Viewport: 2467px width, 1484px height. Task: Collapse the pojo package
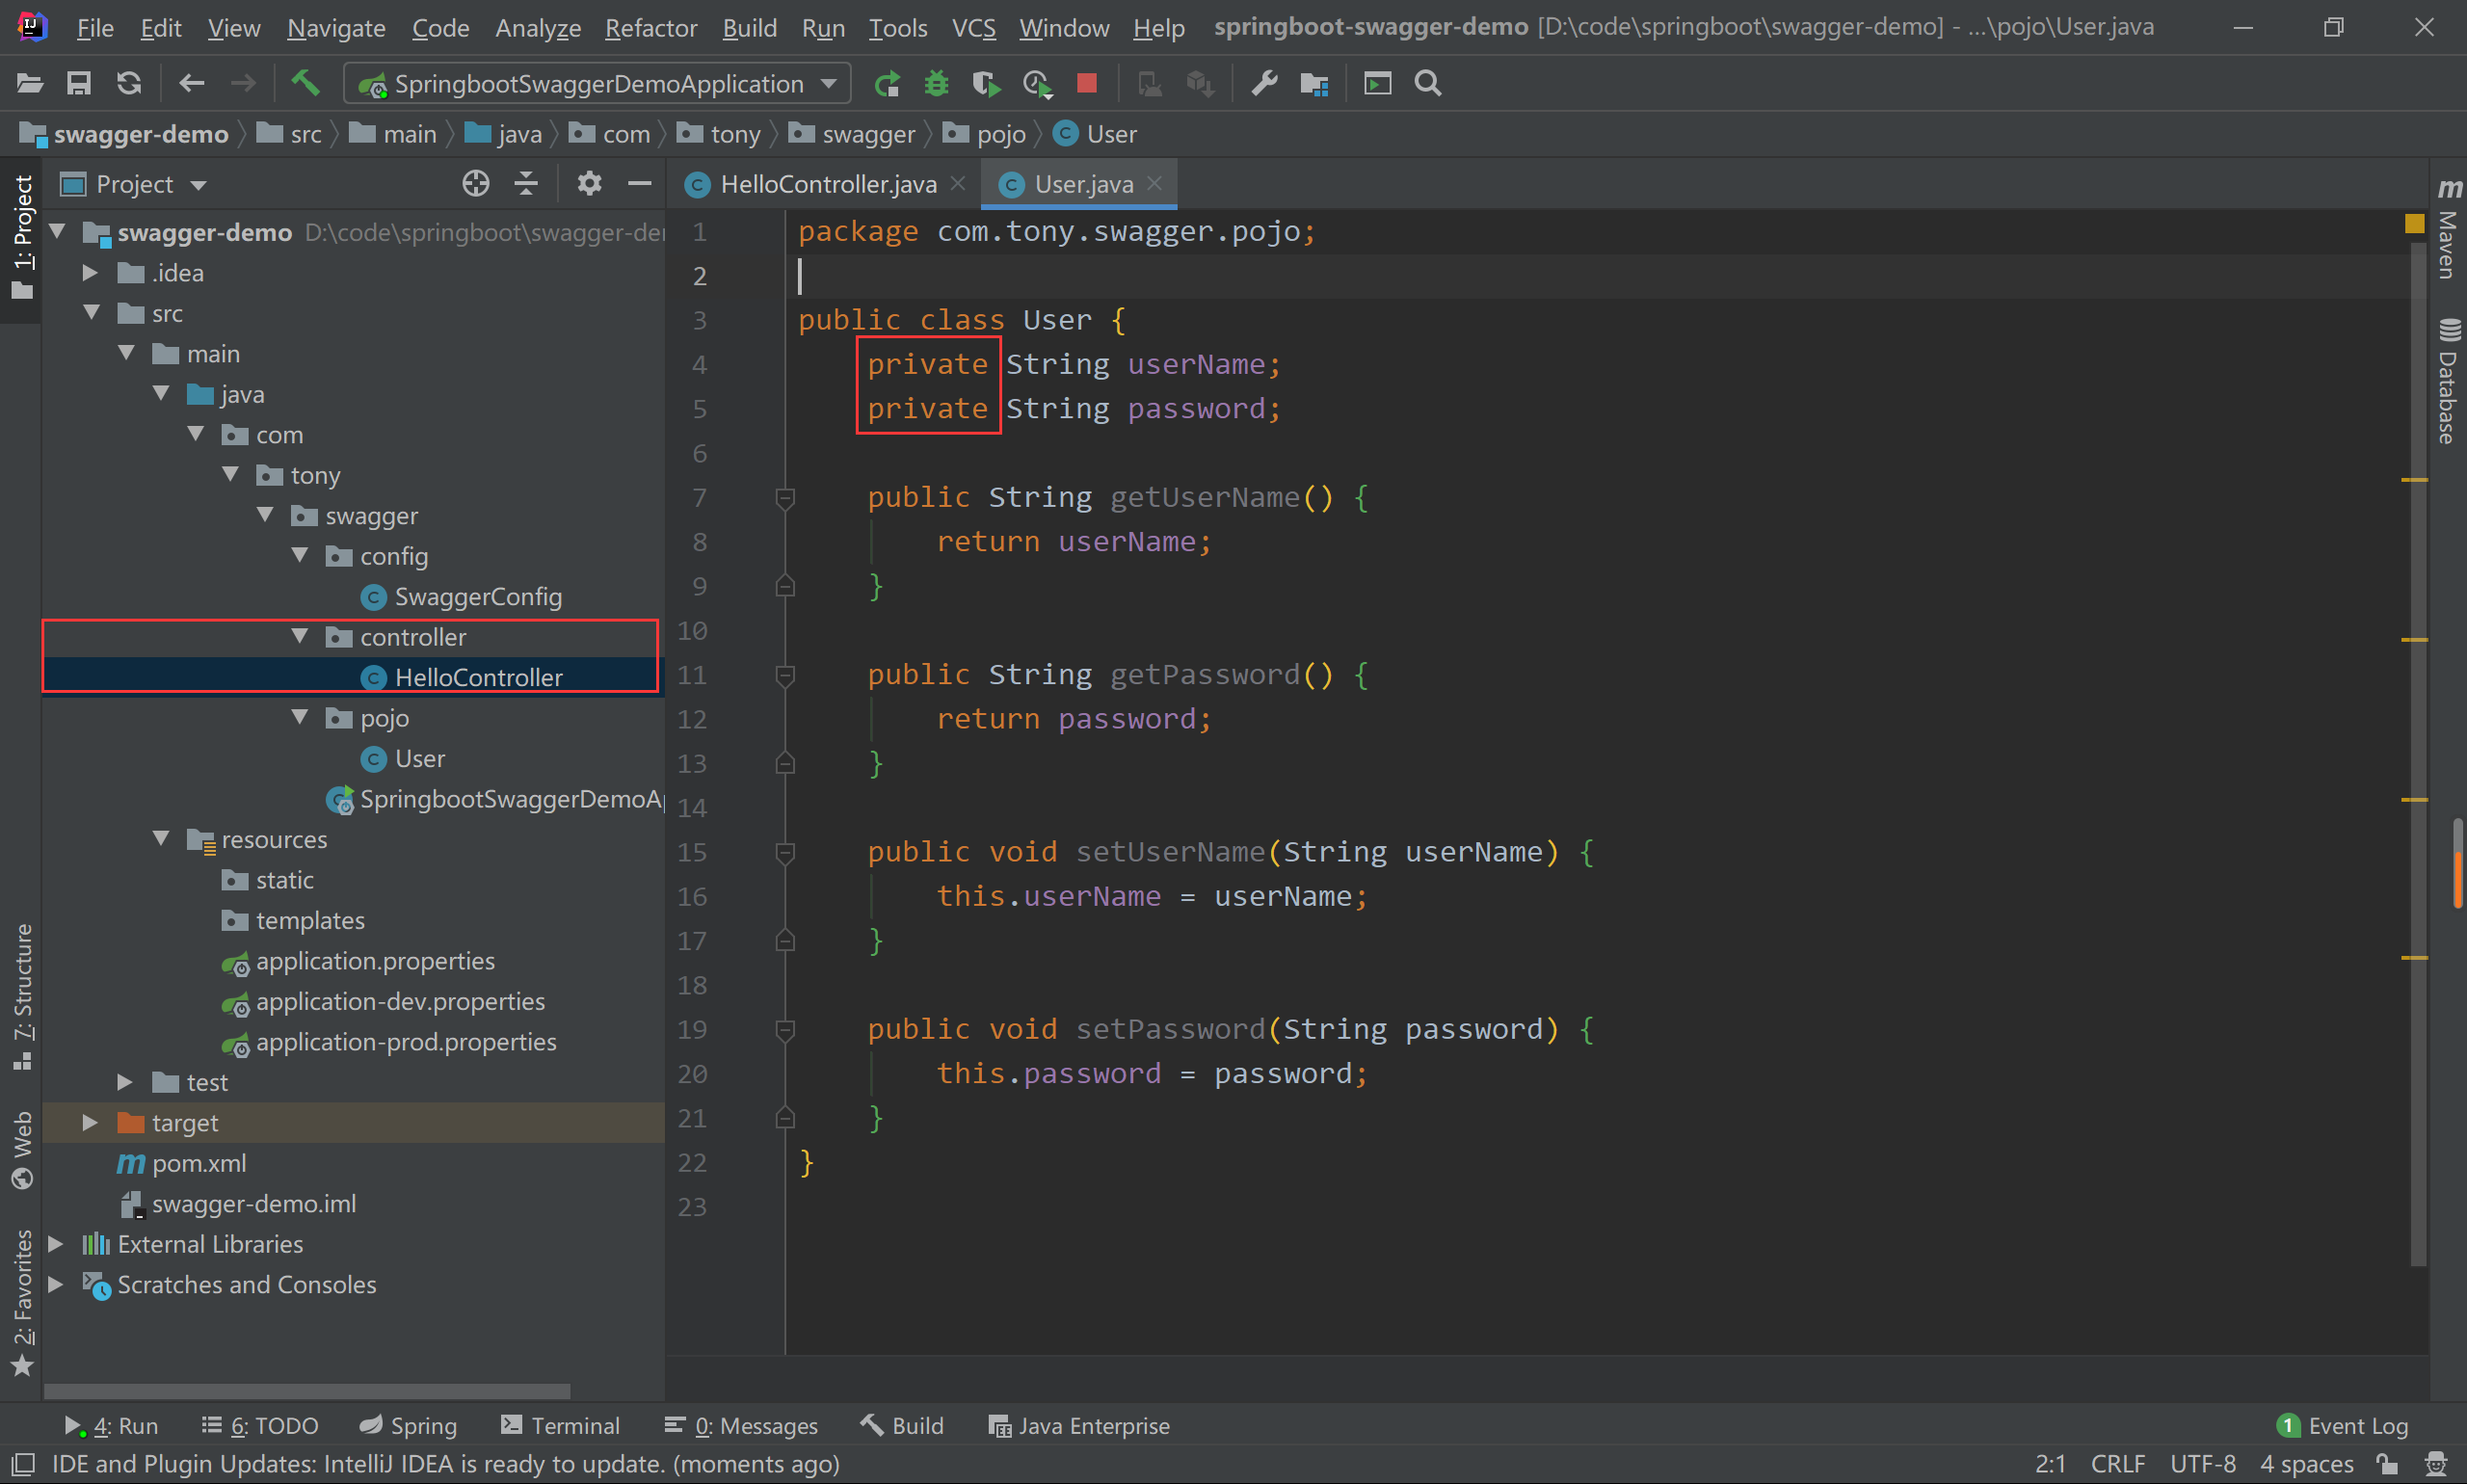pos(299,717)
